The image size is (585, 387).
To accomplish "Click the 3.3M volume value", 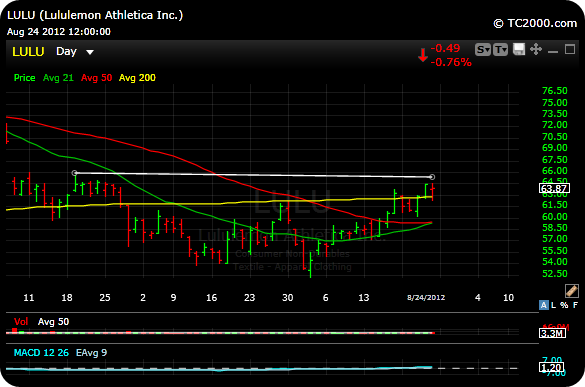I will [552, 333].
